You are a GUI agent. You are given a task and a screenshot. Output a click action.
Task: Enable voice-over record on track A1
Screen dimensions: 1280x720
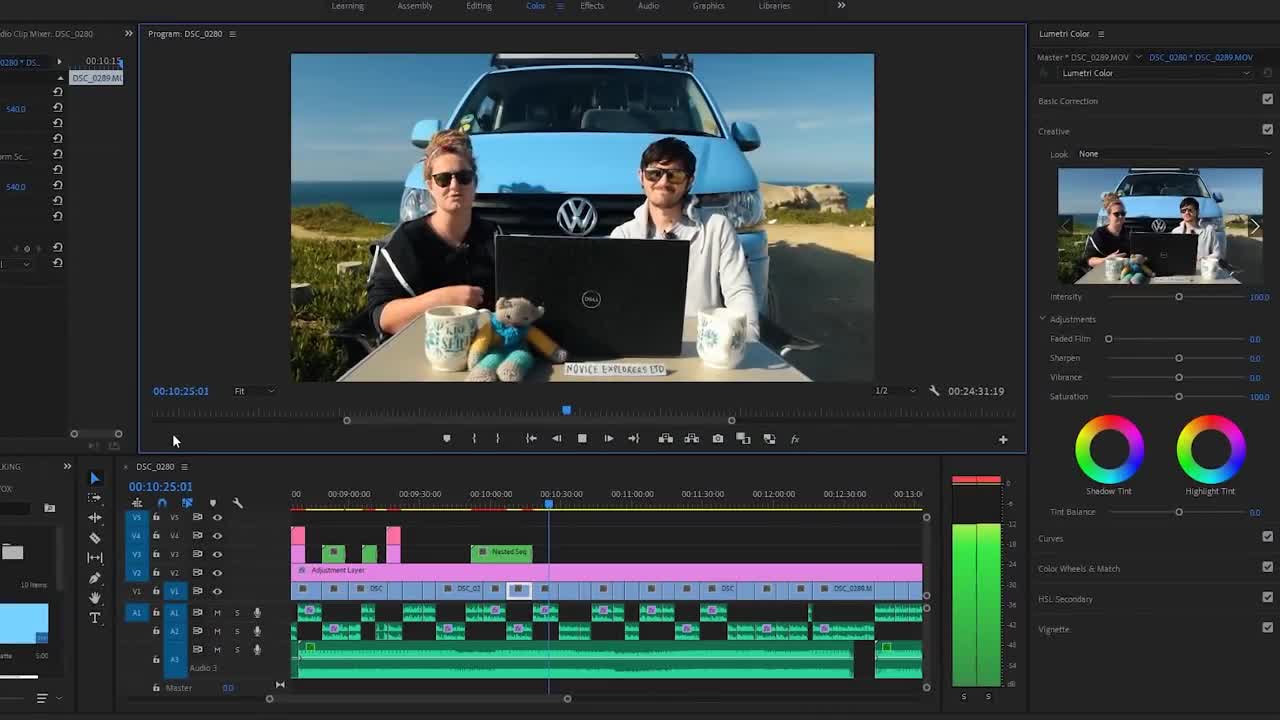[x=257, y=612]
